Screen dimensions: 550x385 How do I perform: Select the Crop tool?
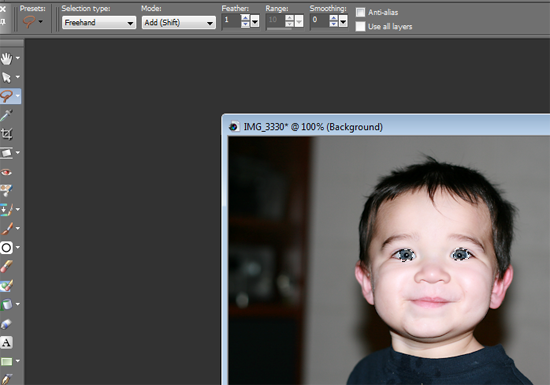click(x=6, y=134)
